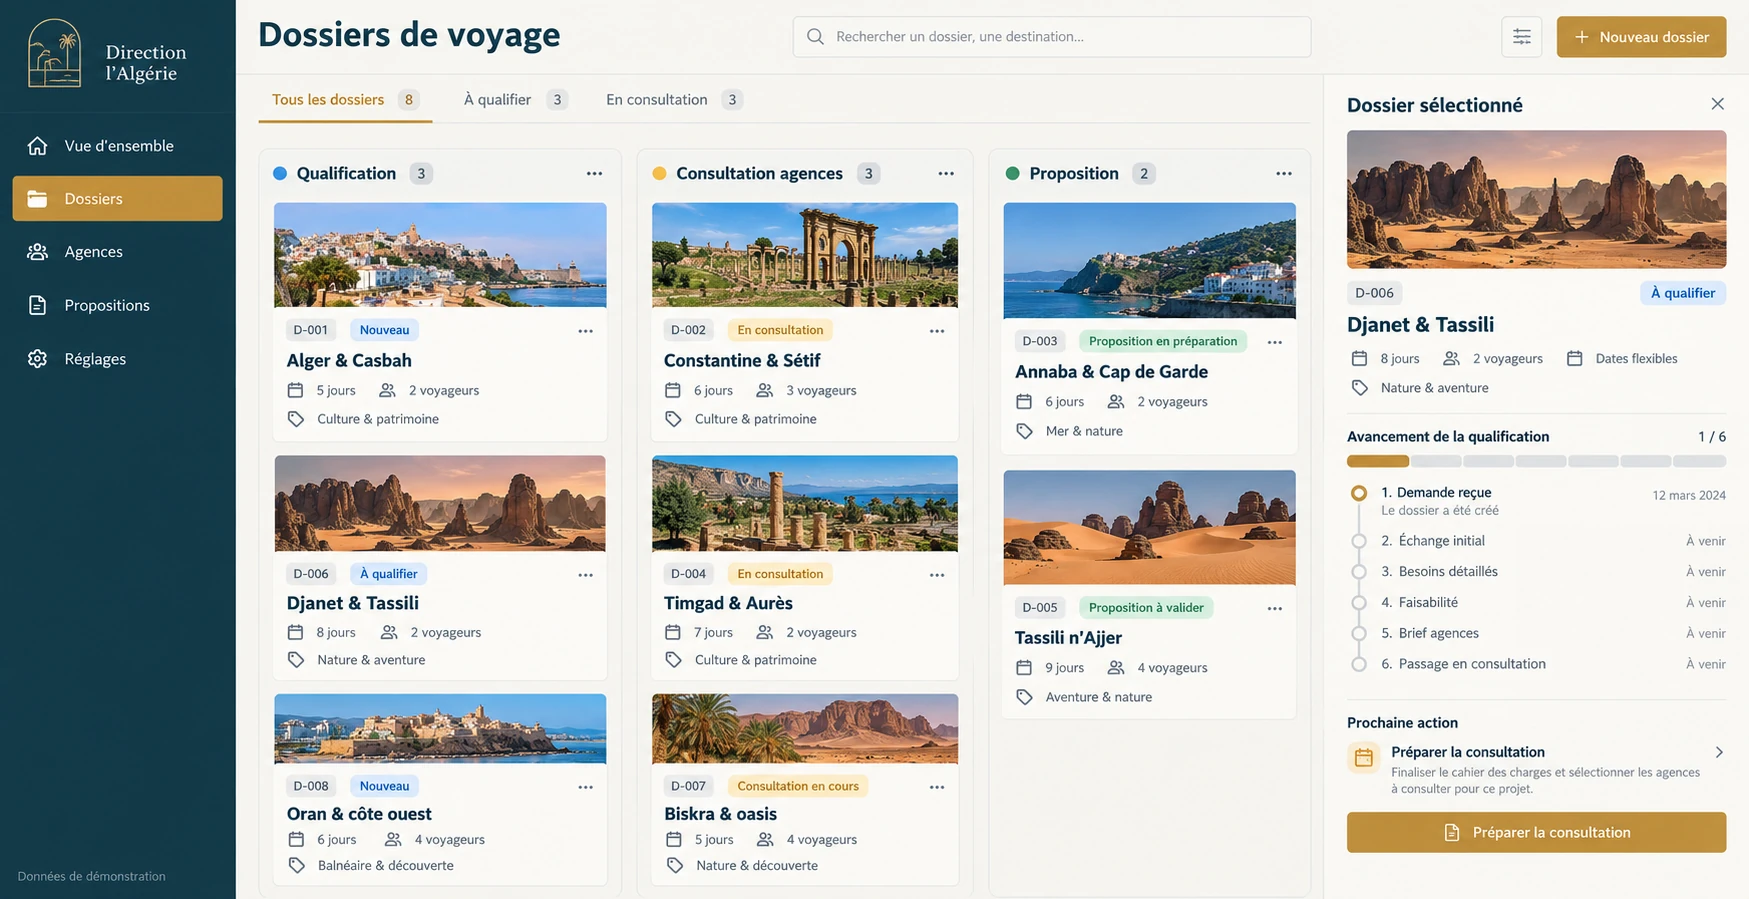The image size is (1749, 899).
Task: Open the Tassili n'Ajjer dossier title
Action: [1068, 638]
